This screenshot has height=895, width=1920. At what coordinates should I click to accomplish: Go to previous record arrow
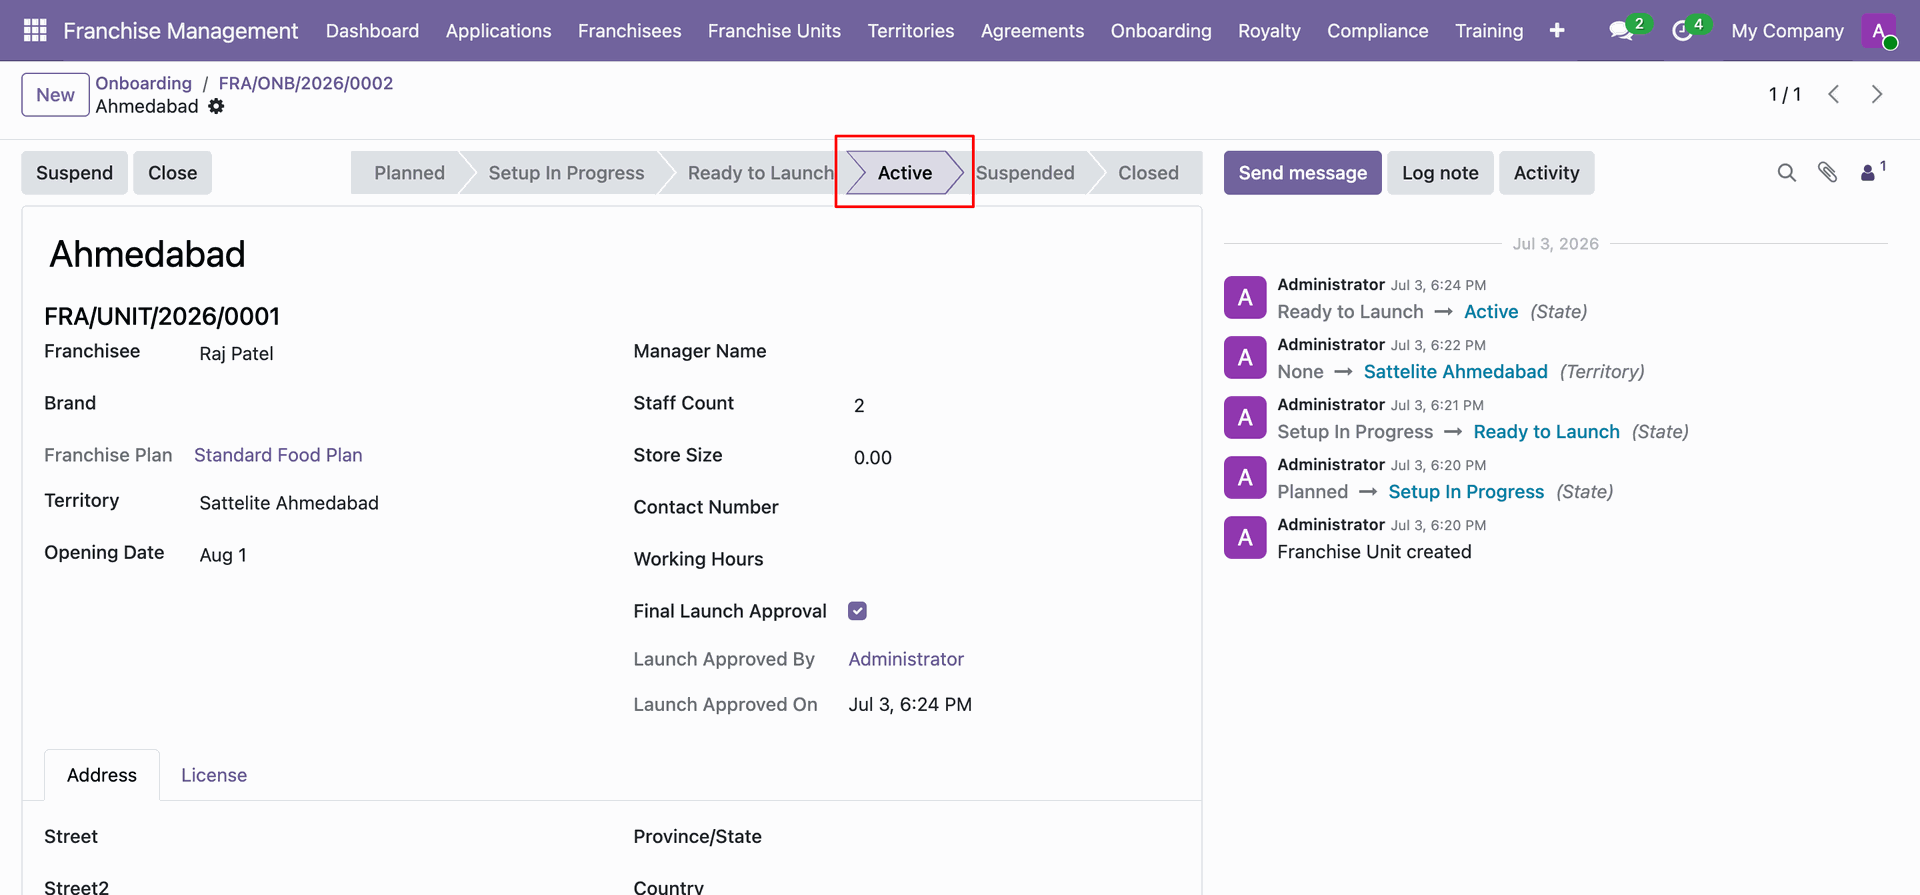[1834, 94]
